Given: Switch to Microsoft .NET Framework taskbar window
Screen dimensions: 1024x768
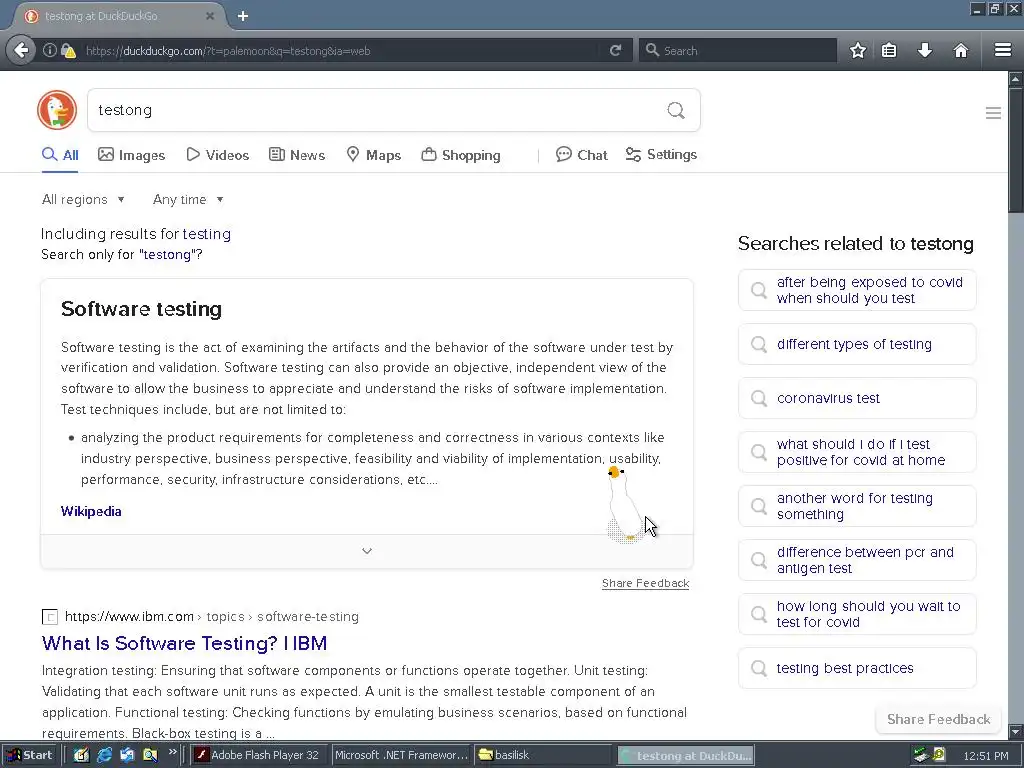Looking at the screenshot, I should [401, 755].
